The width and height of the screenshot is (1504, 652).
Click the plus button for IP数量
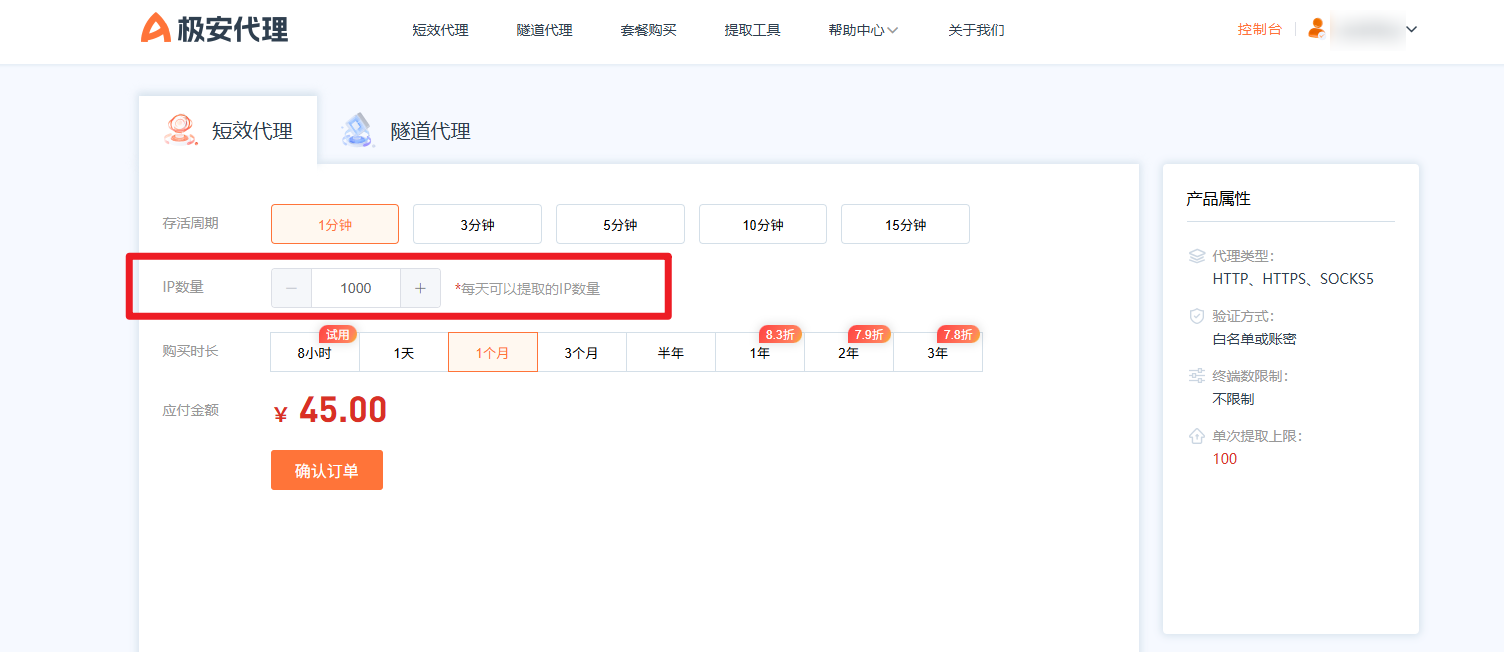point(420,288)
